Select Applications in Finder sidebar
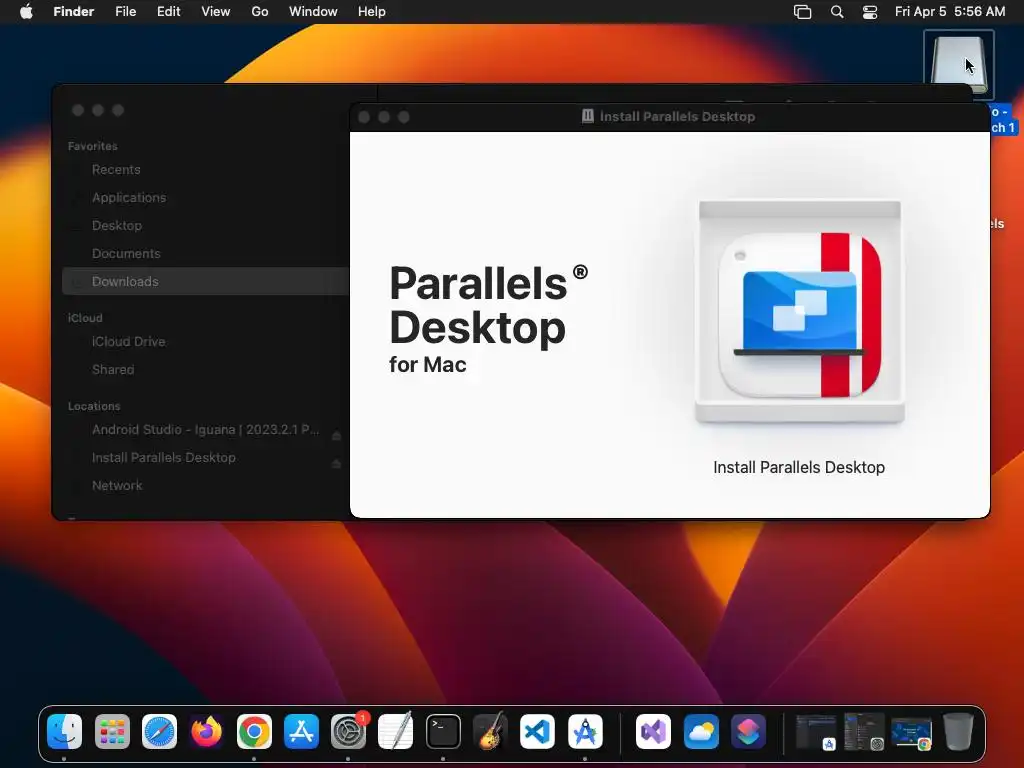The height and width of the screenshot is (768, 1024). (x=205, y=198)
